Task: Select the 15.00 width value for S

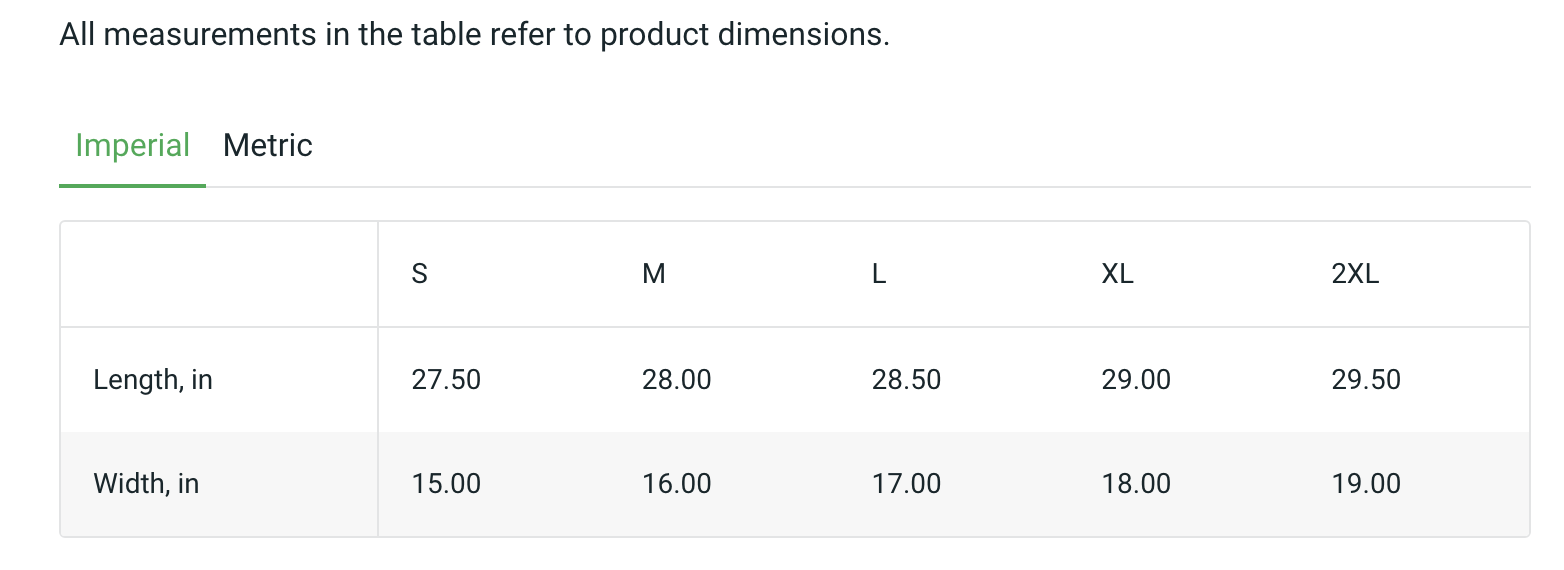Action: (446, 484)
